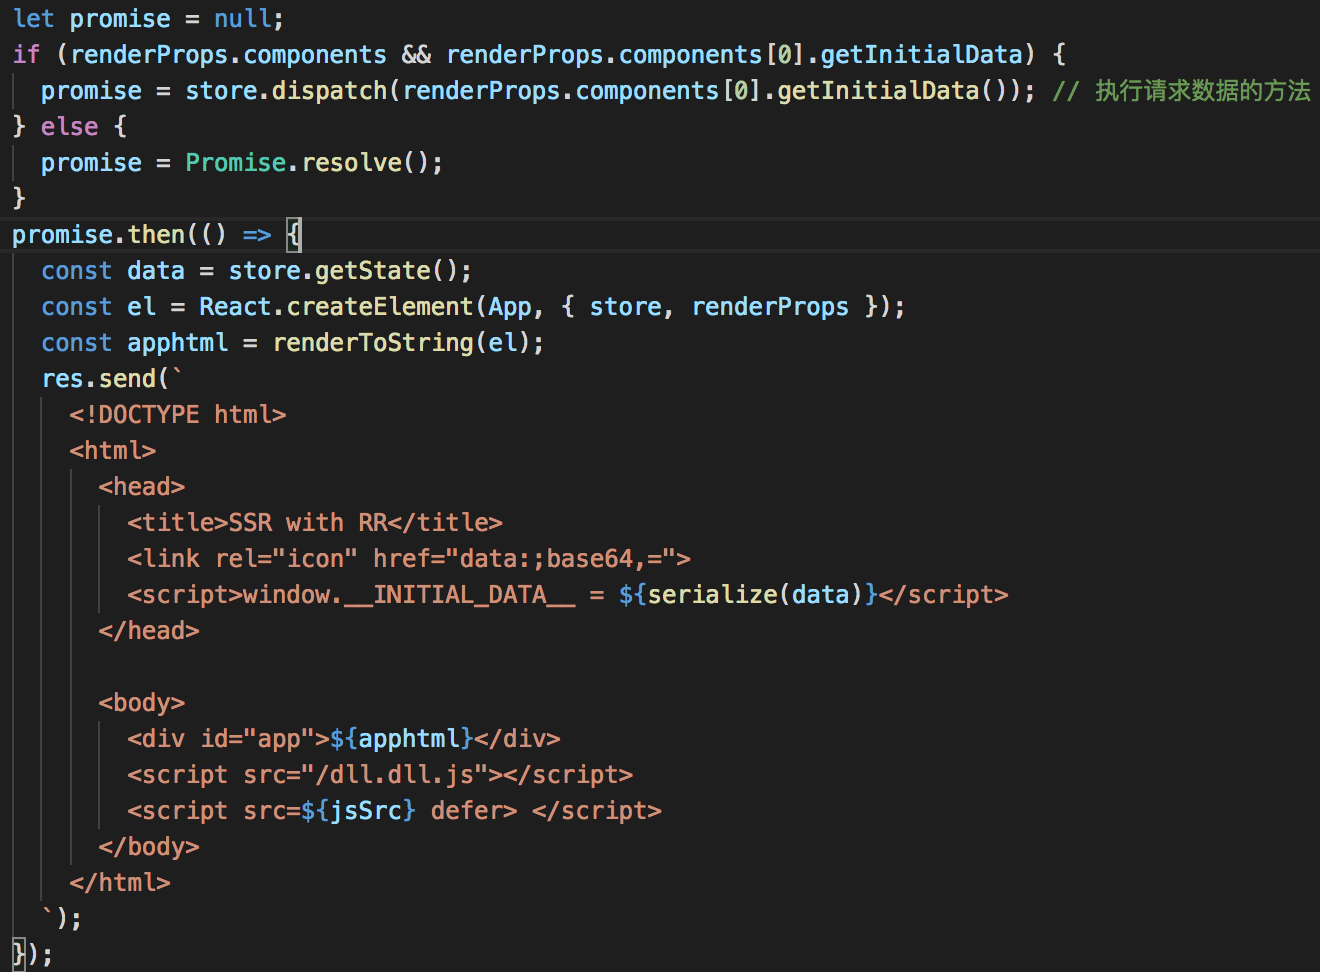
Task: Click 'const data = store.getState();' line
Action: pyautogui.click(x=256, y=271)
